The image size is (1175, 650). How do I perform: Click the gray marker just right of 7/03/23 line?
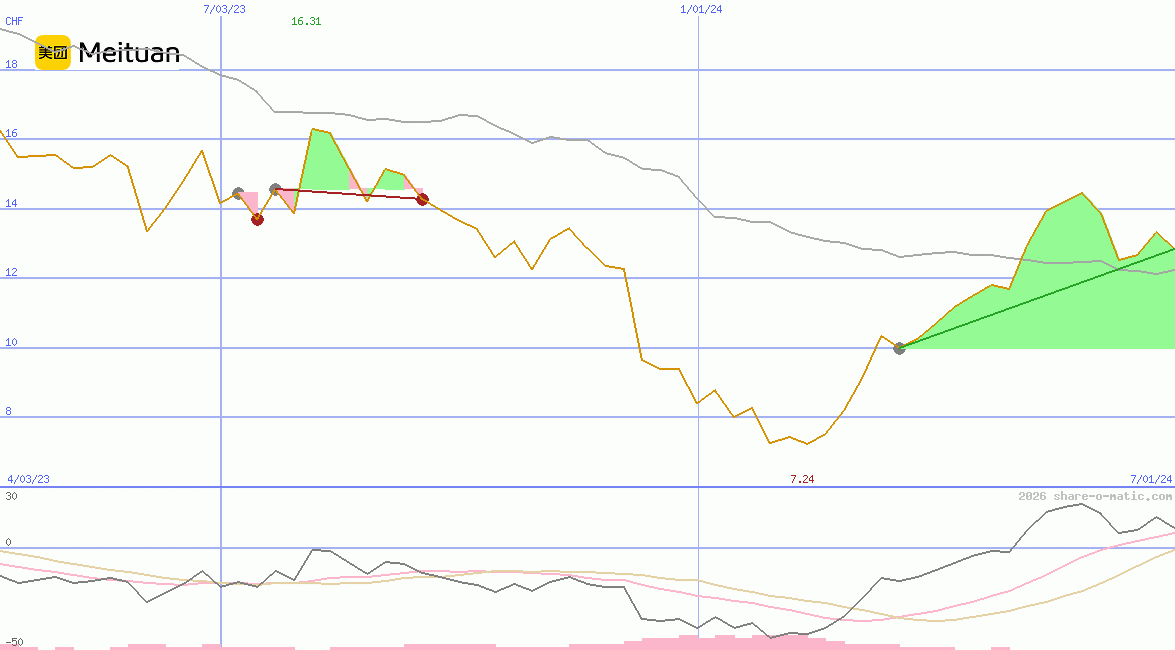pyautogui.click(x=238, y=193)
